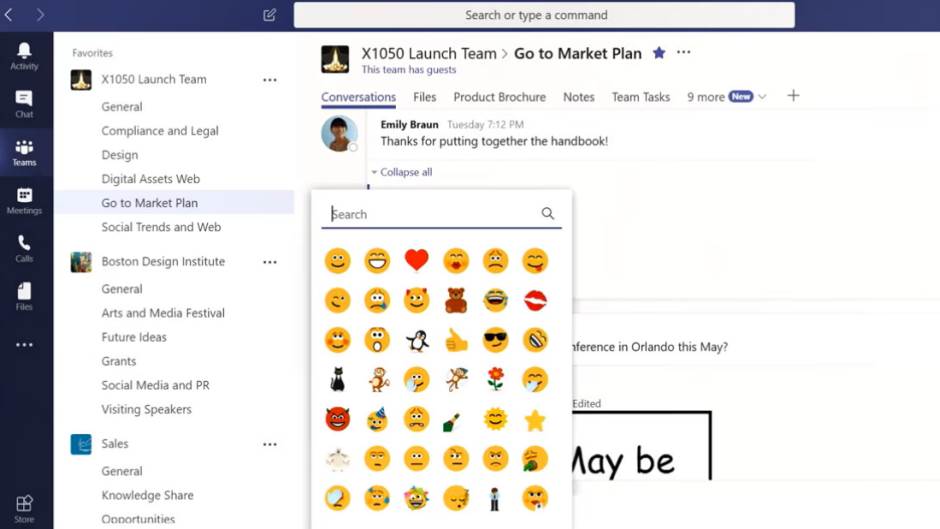Open the Chat section
Screen dimensions: 940x529
(24, 104)
